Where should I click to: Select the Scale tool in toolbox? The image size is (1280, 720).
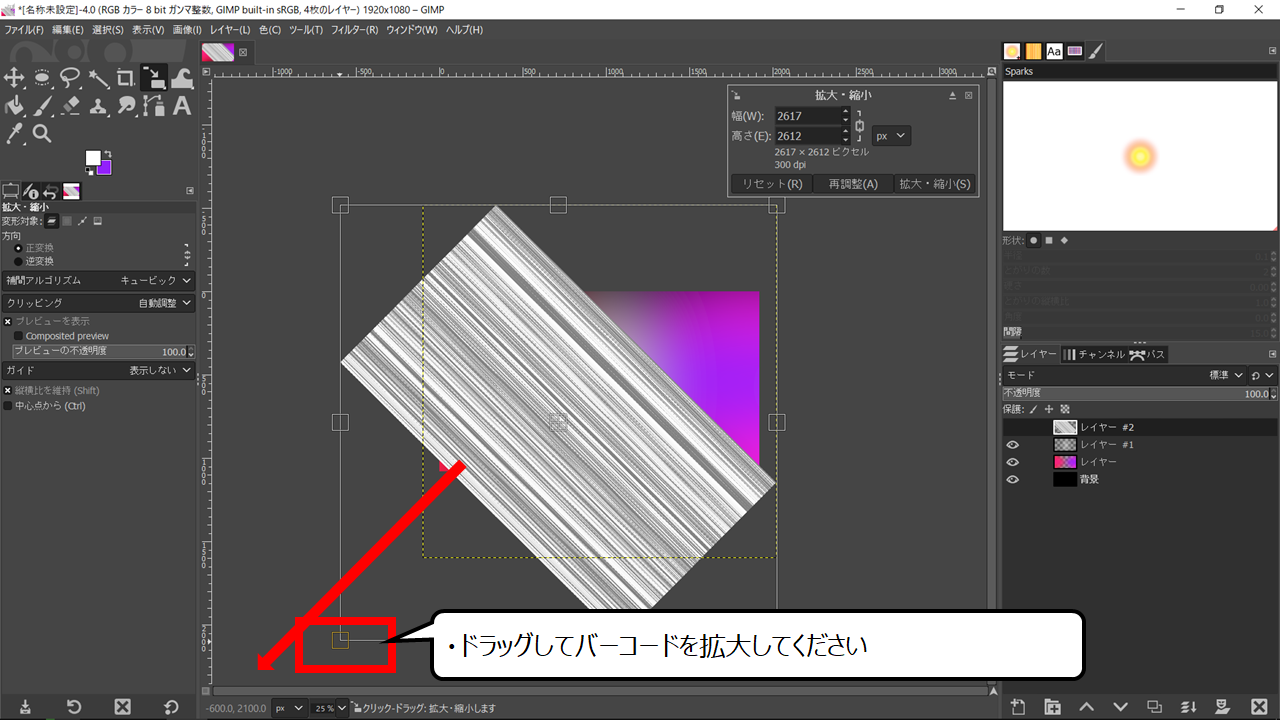pyautogui.click(x=154, y=78)
